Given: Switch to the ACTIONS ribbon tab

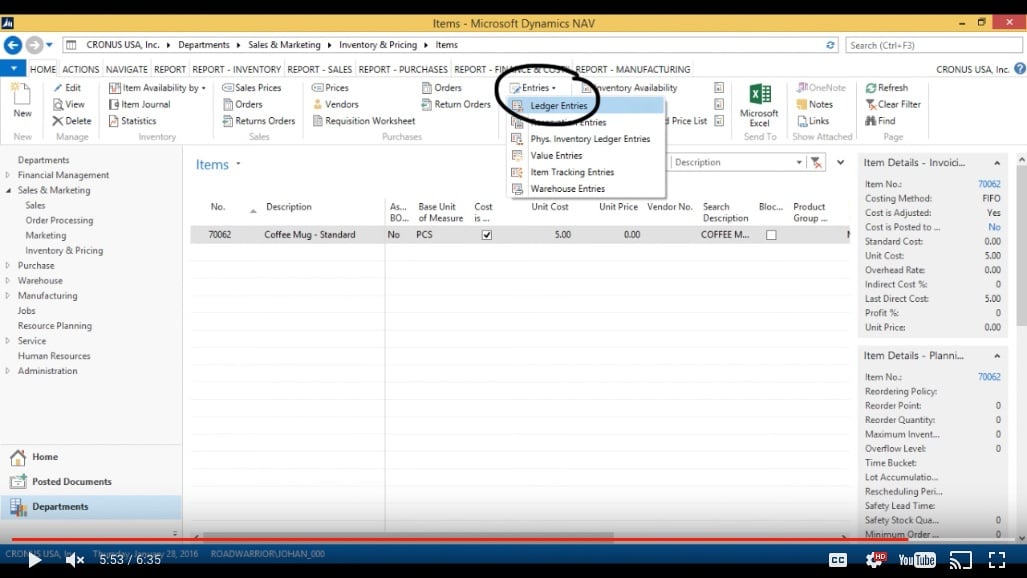Looking at the screenshot, I should (81, 69).
